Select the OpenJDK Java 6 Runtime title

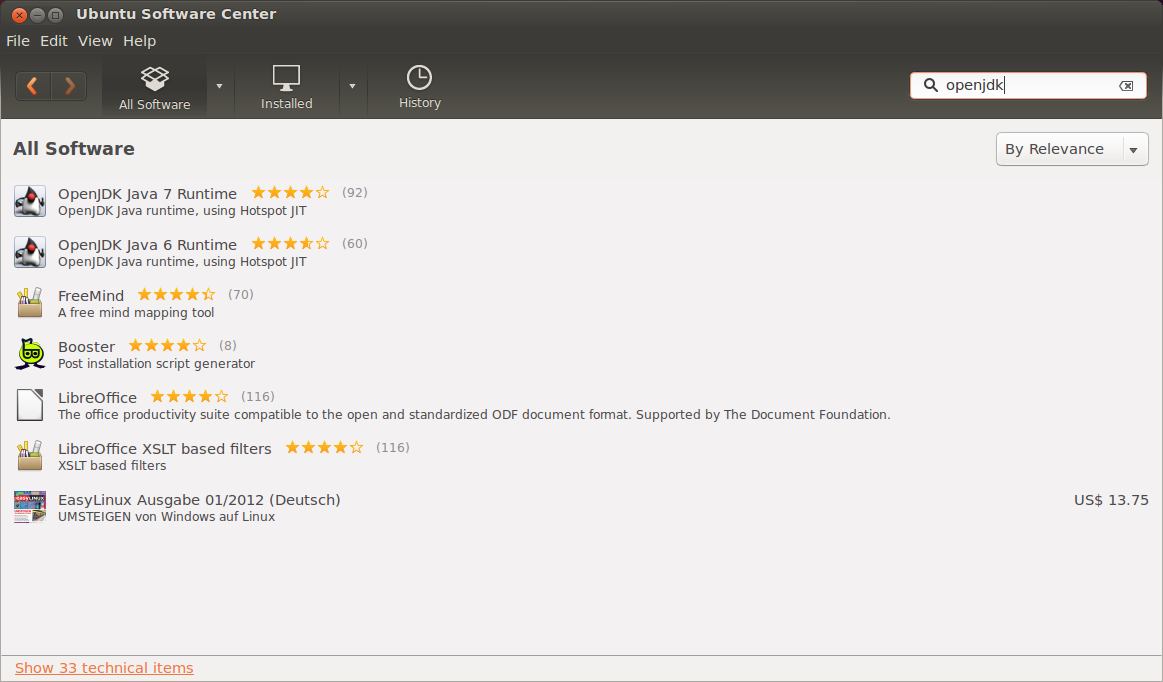pyautogui.click(x=148, y=245)
